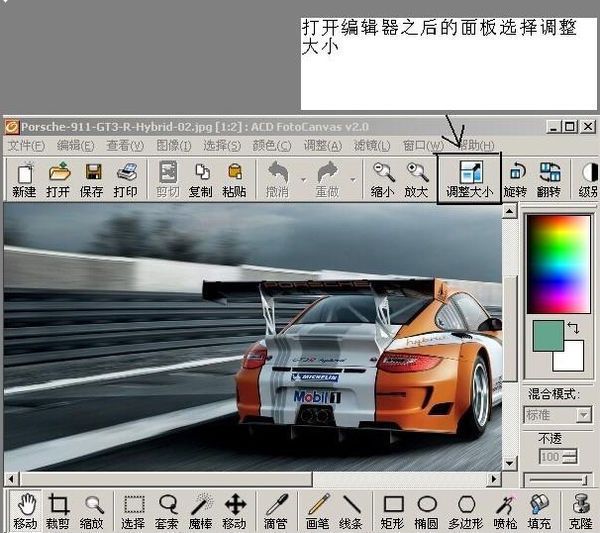Open the 窗口(W) menu
Screen dimensions: 600x533
click(423, 145)
